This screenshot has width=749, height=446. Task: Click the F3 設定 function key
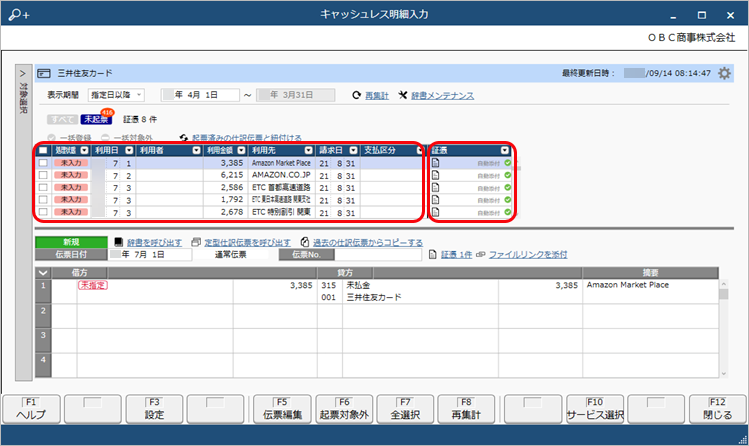coord(154,409)
